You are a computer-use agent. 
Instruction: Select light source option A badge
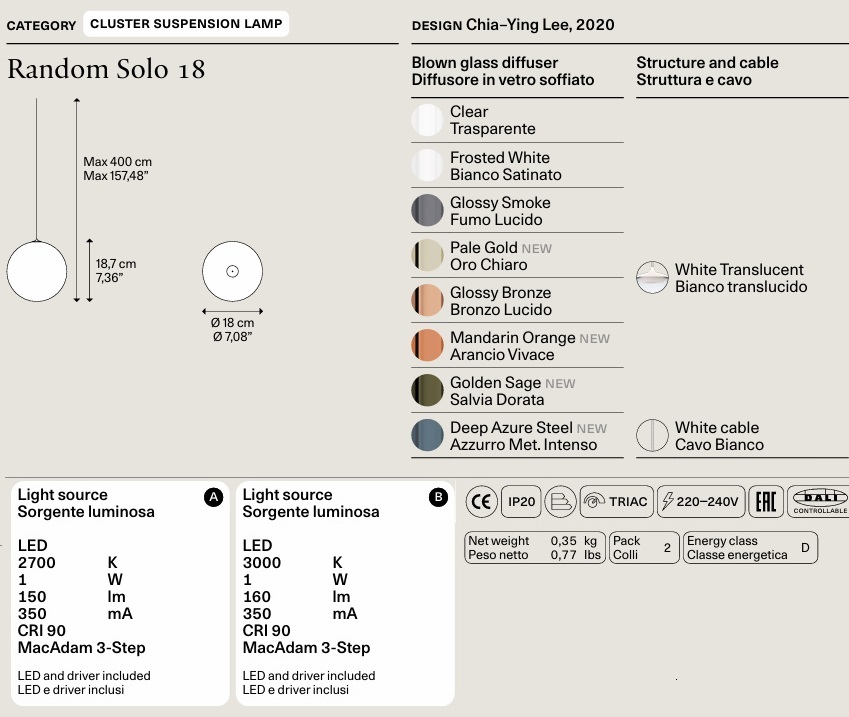[x=213, y=497]
